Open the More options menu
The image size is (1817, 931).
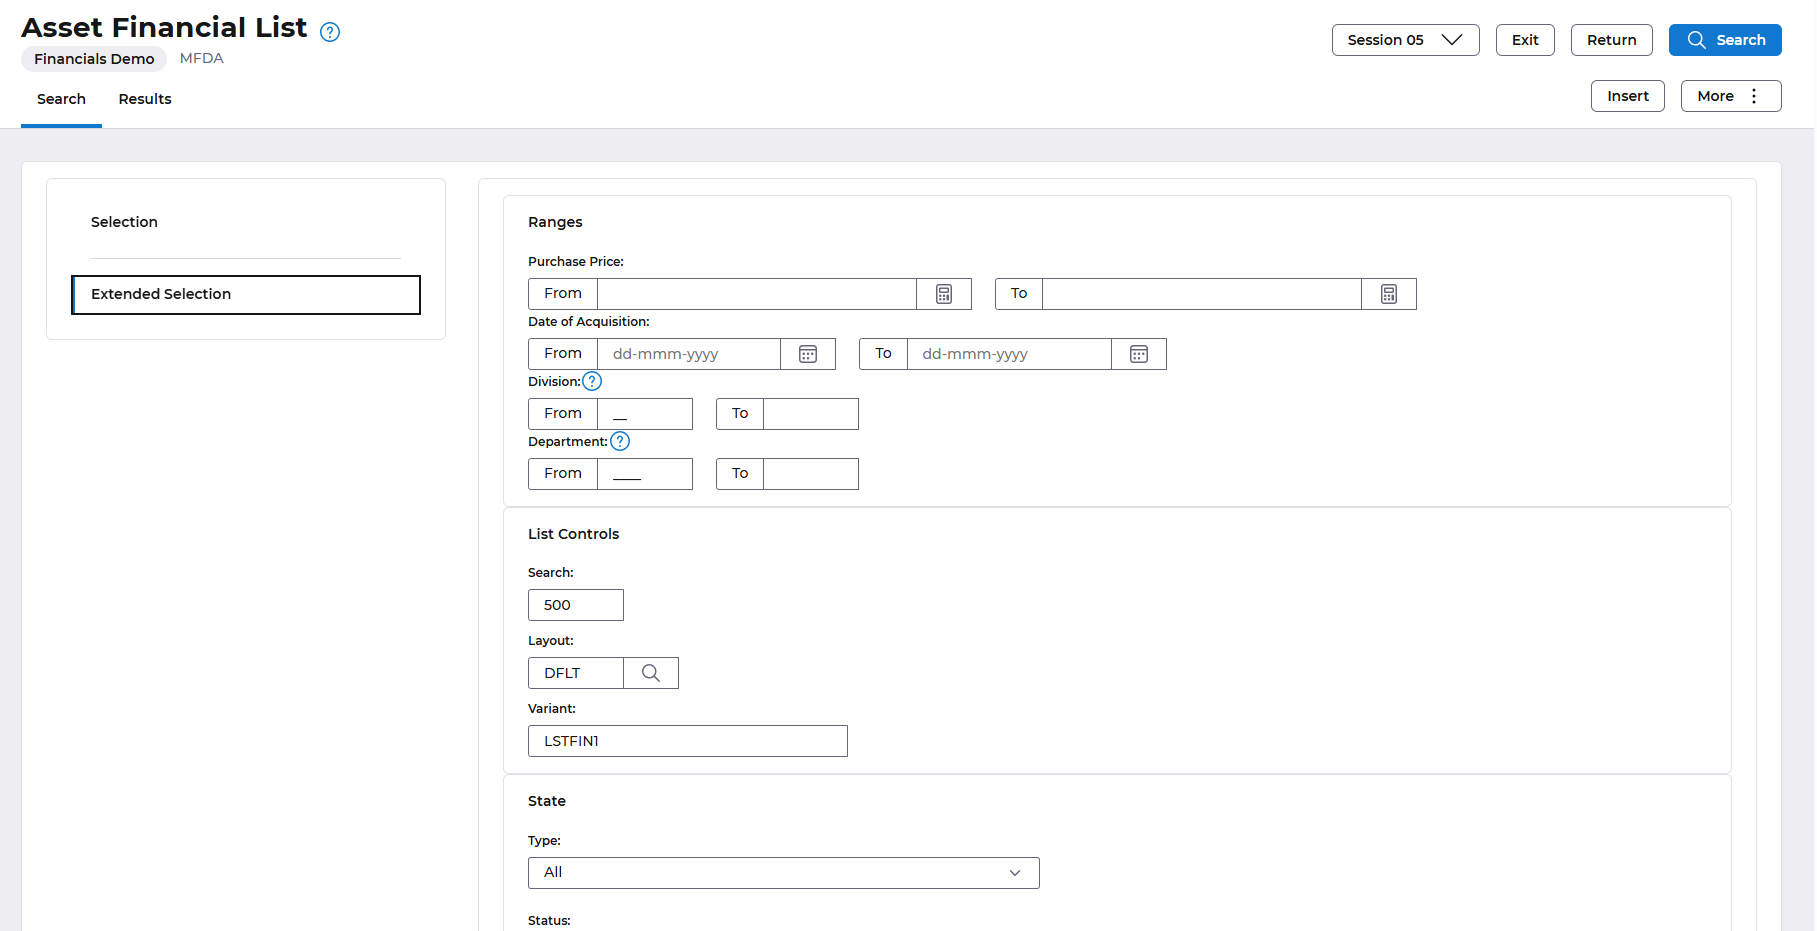pyautogui.click(x=1730, y=96)
